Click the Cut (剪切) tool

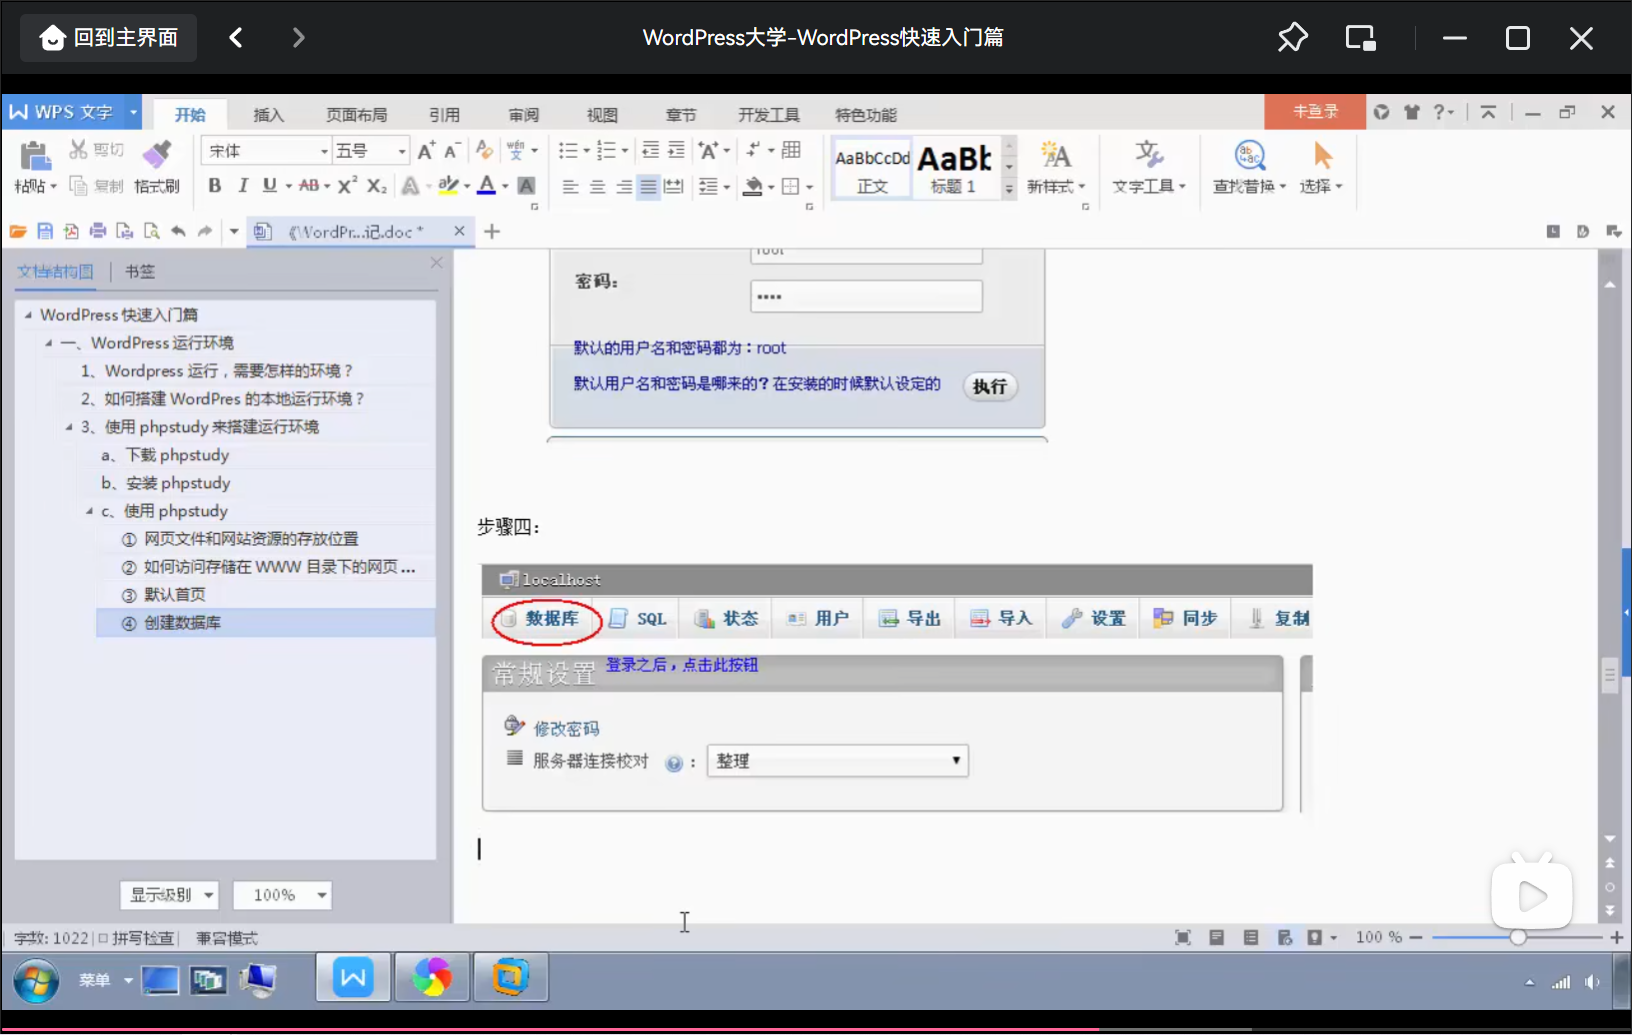click(96, 150)
